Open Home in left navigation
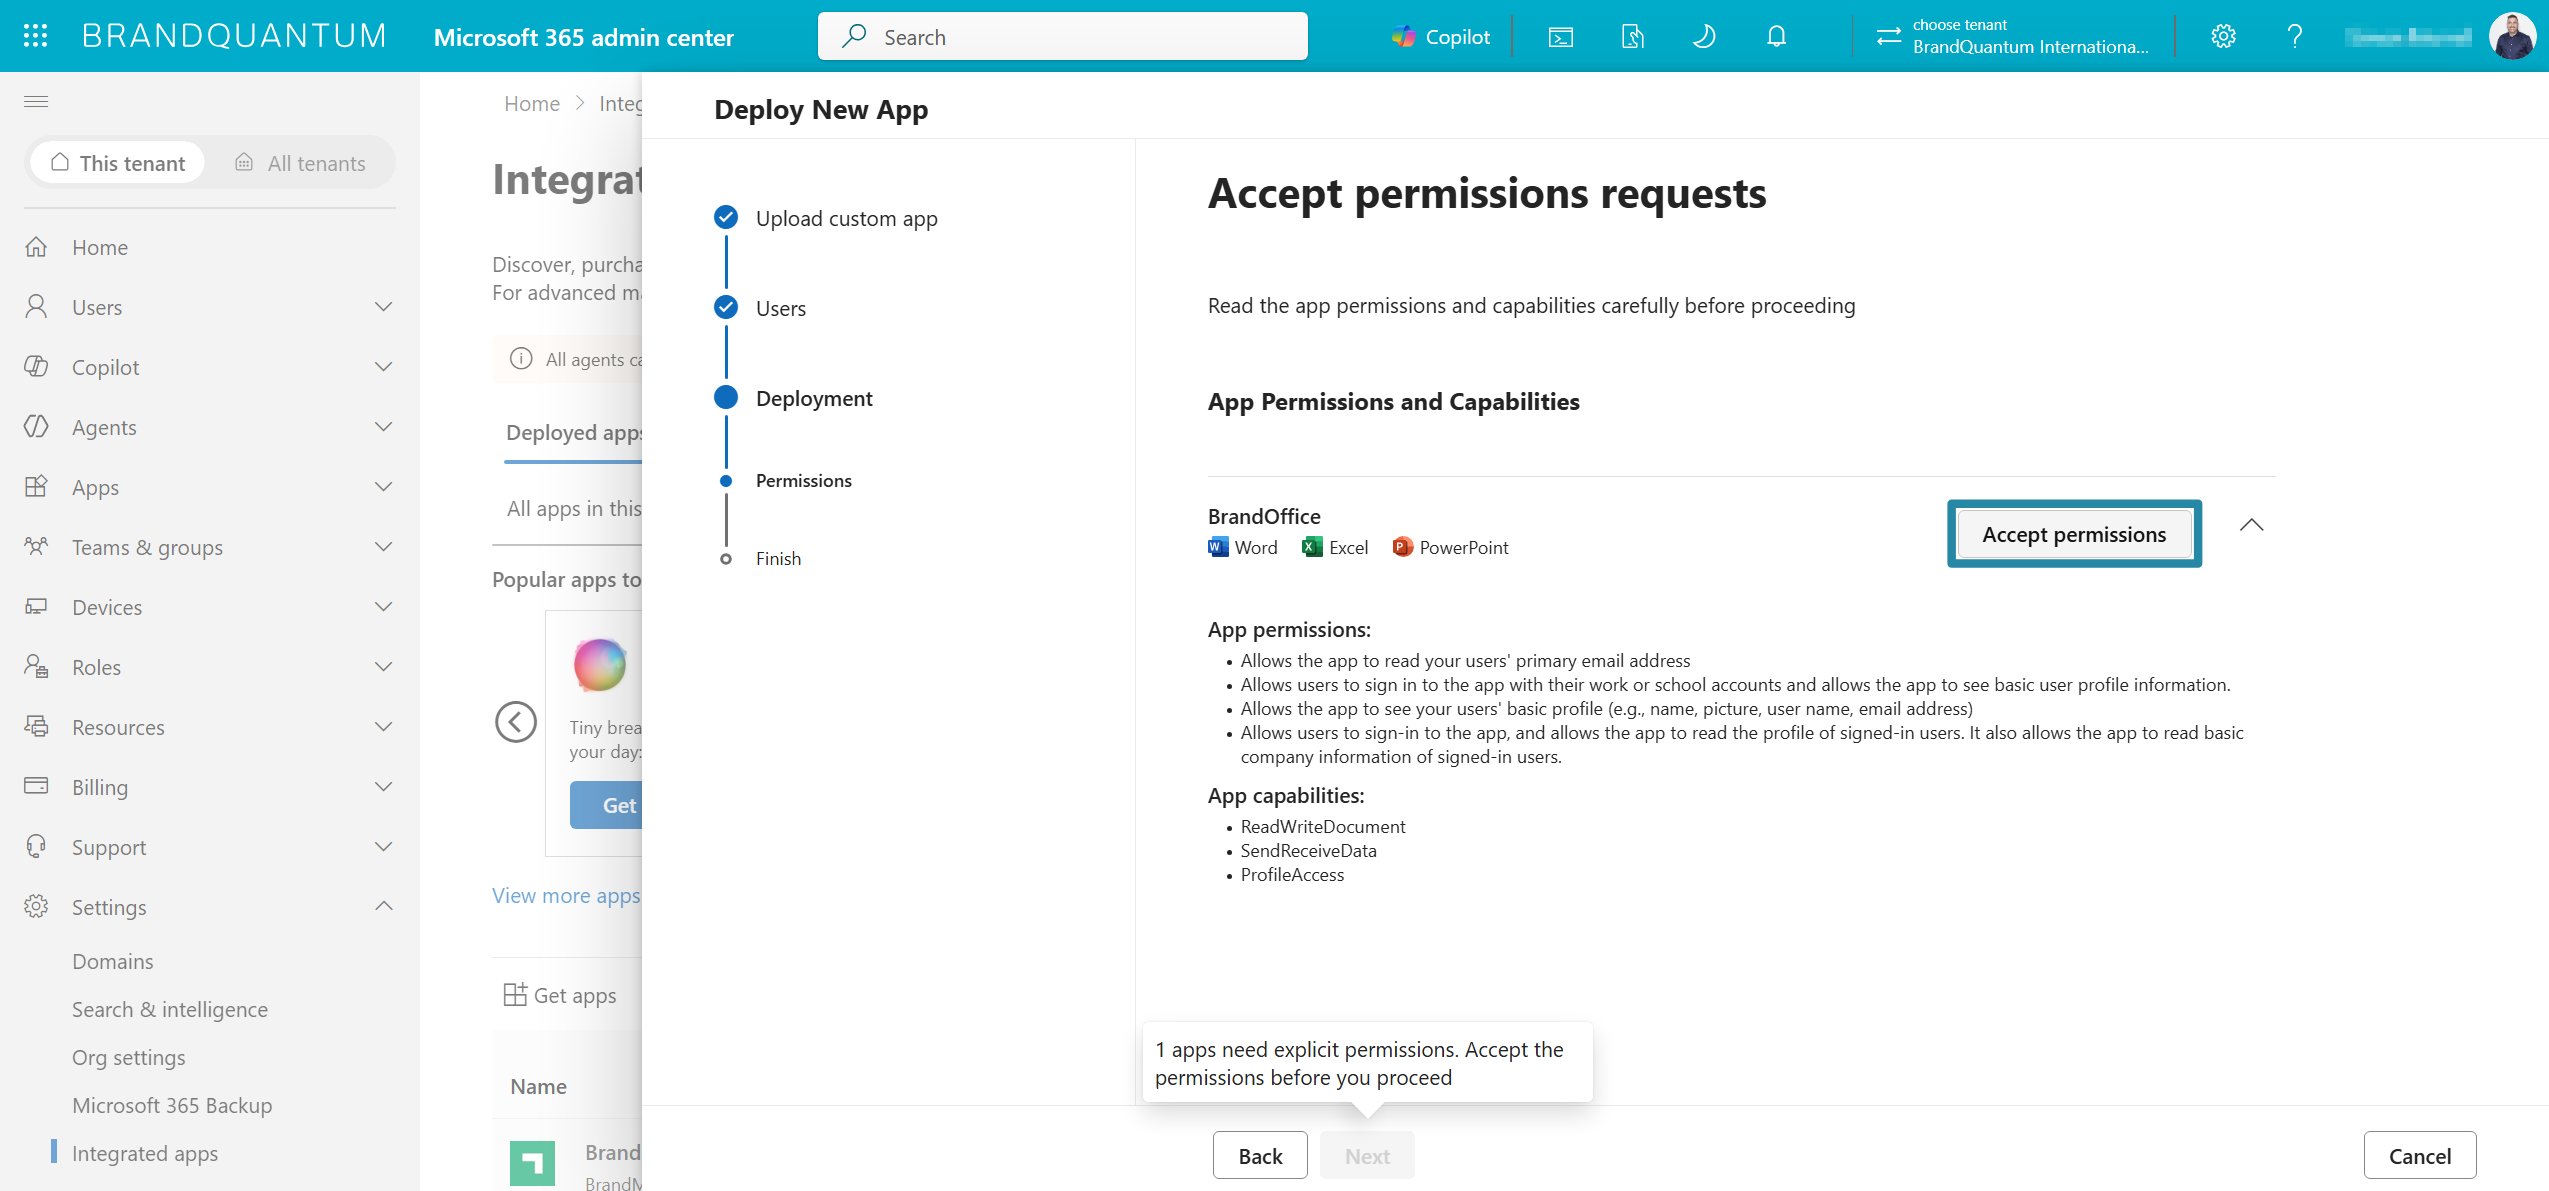Viewport: 2549px width, 1191px height. [100, 247]
